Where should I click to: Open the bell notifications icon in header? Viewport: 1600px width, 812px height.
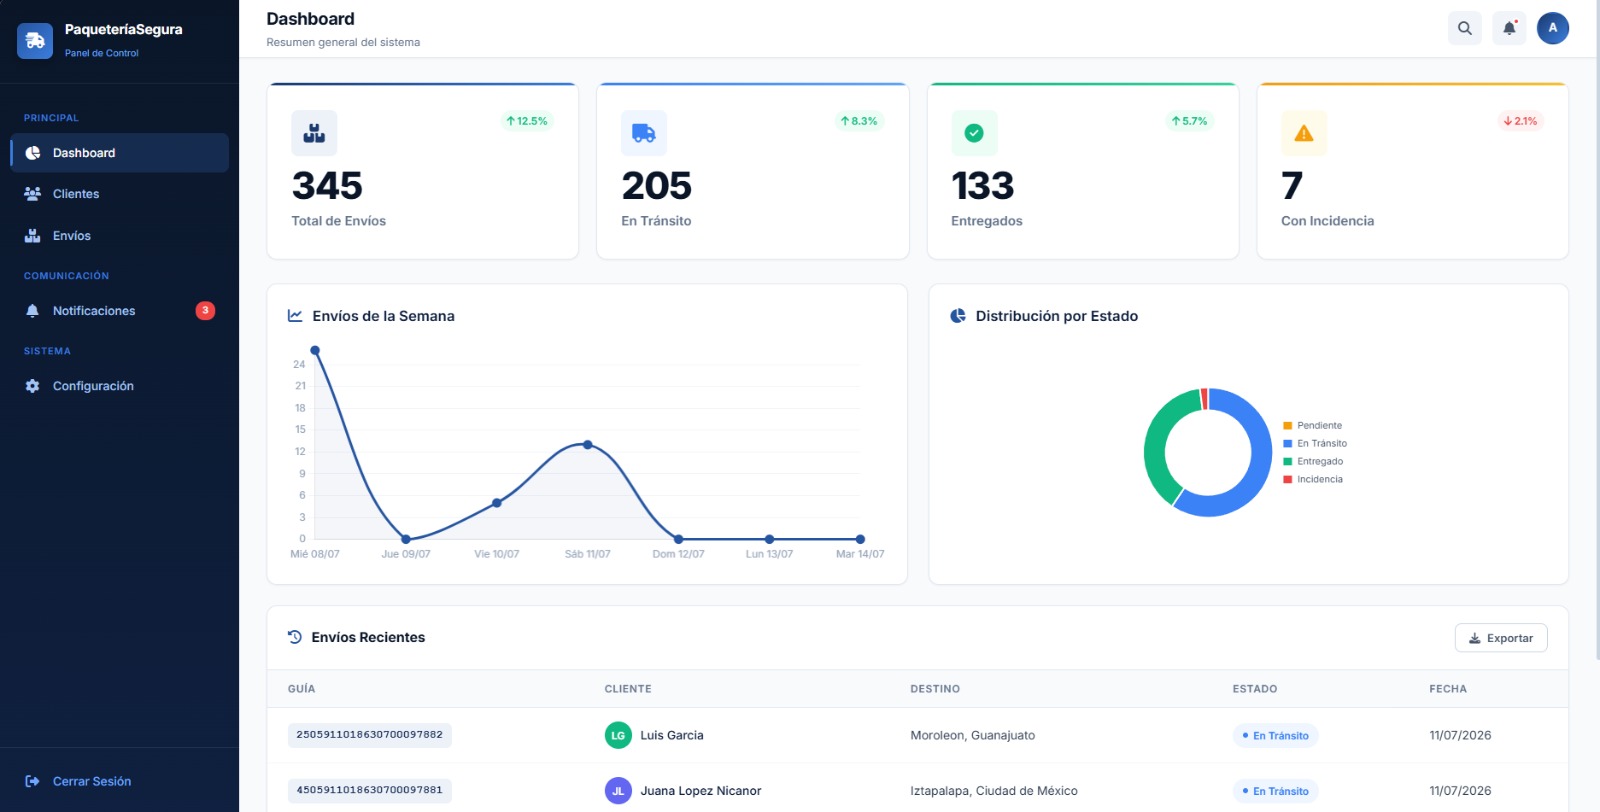pos(1509,28)
